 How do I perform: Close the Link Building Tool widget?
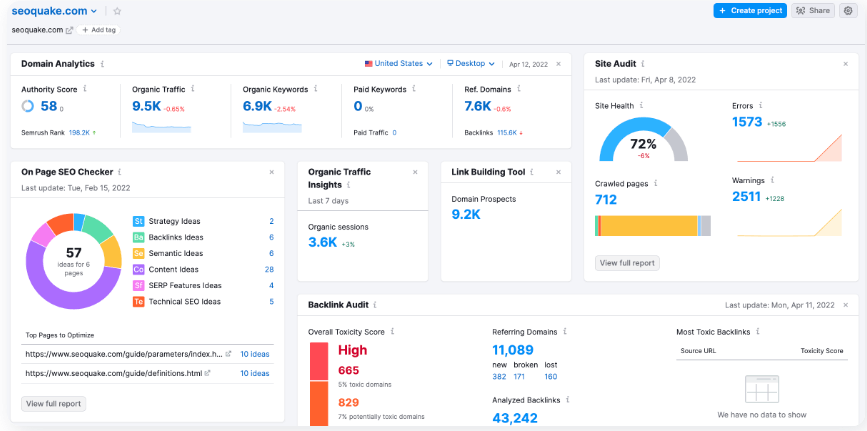[558, 172]
